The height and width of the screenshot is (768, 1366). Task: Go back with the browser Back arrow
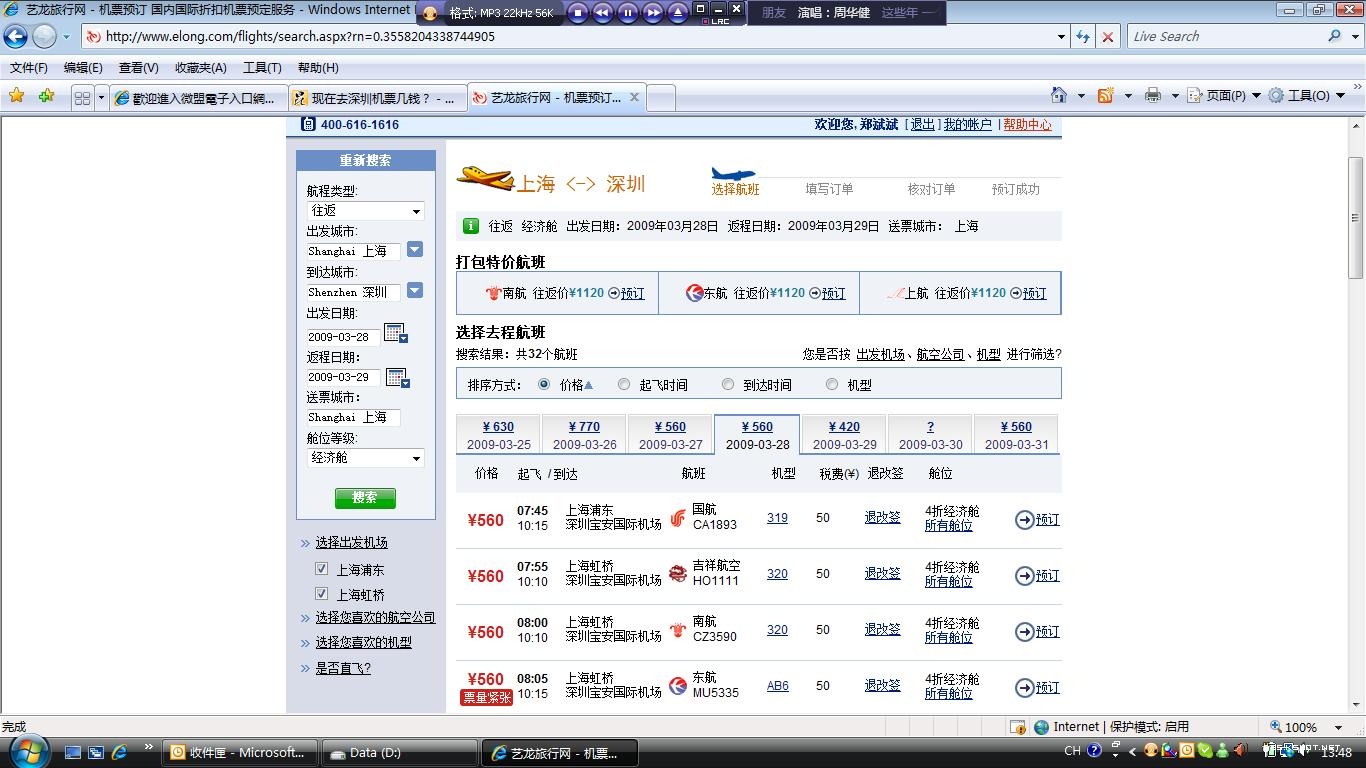[16, 37]
